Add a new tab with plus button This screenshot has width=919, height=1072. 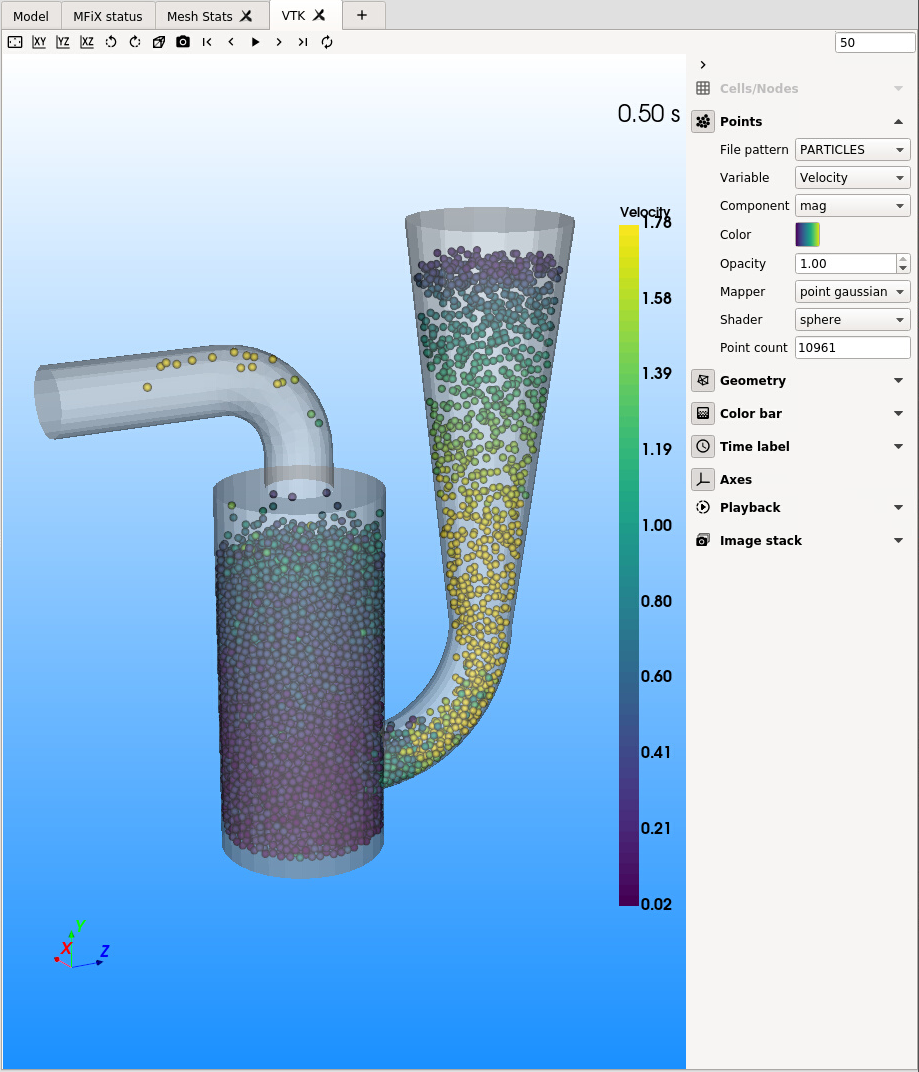click(362, 15)
